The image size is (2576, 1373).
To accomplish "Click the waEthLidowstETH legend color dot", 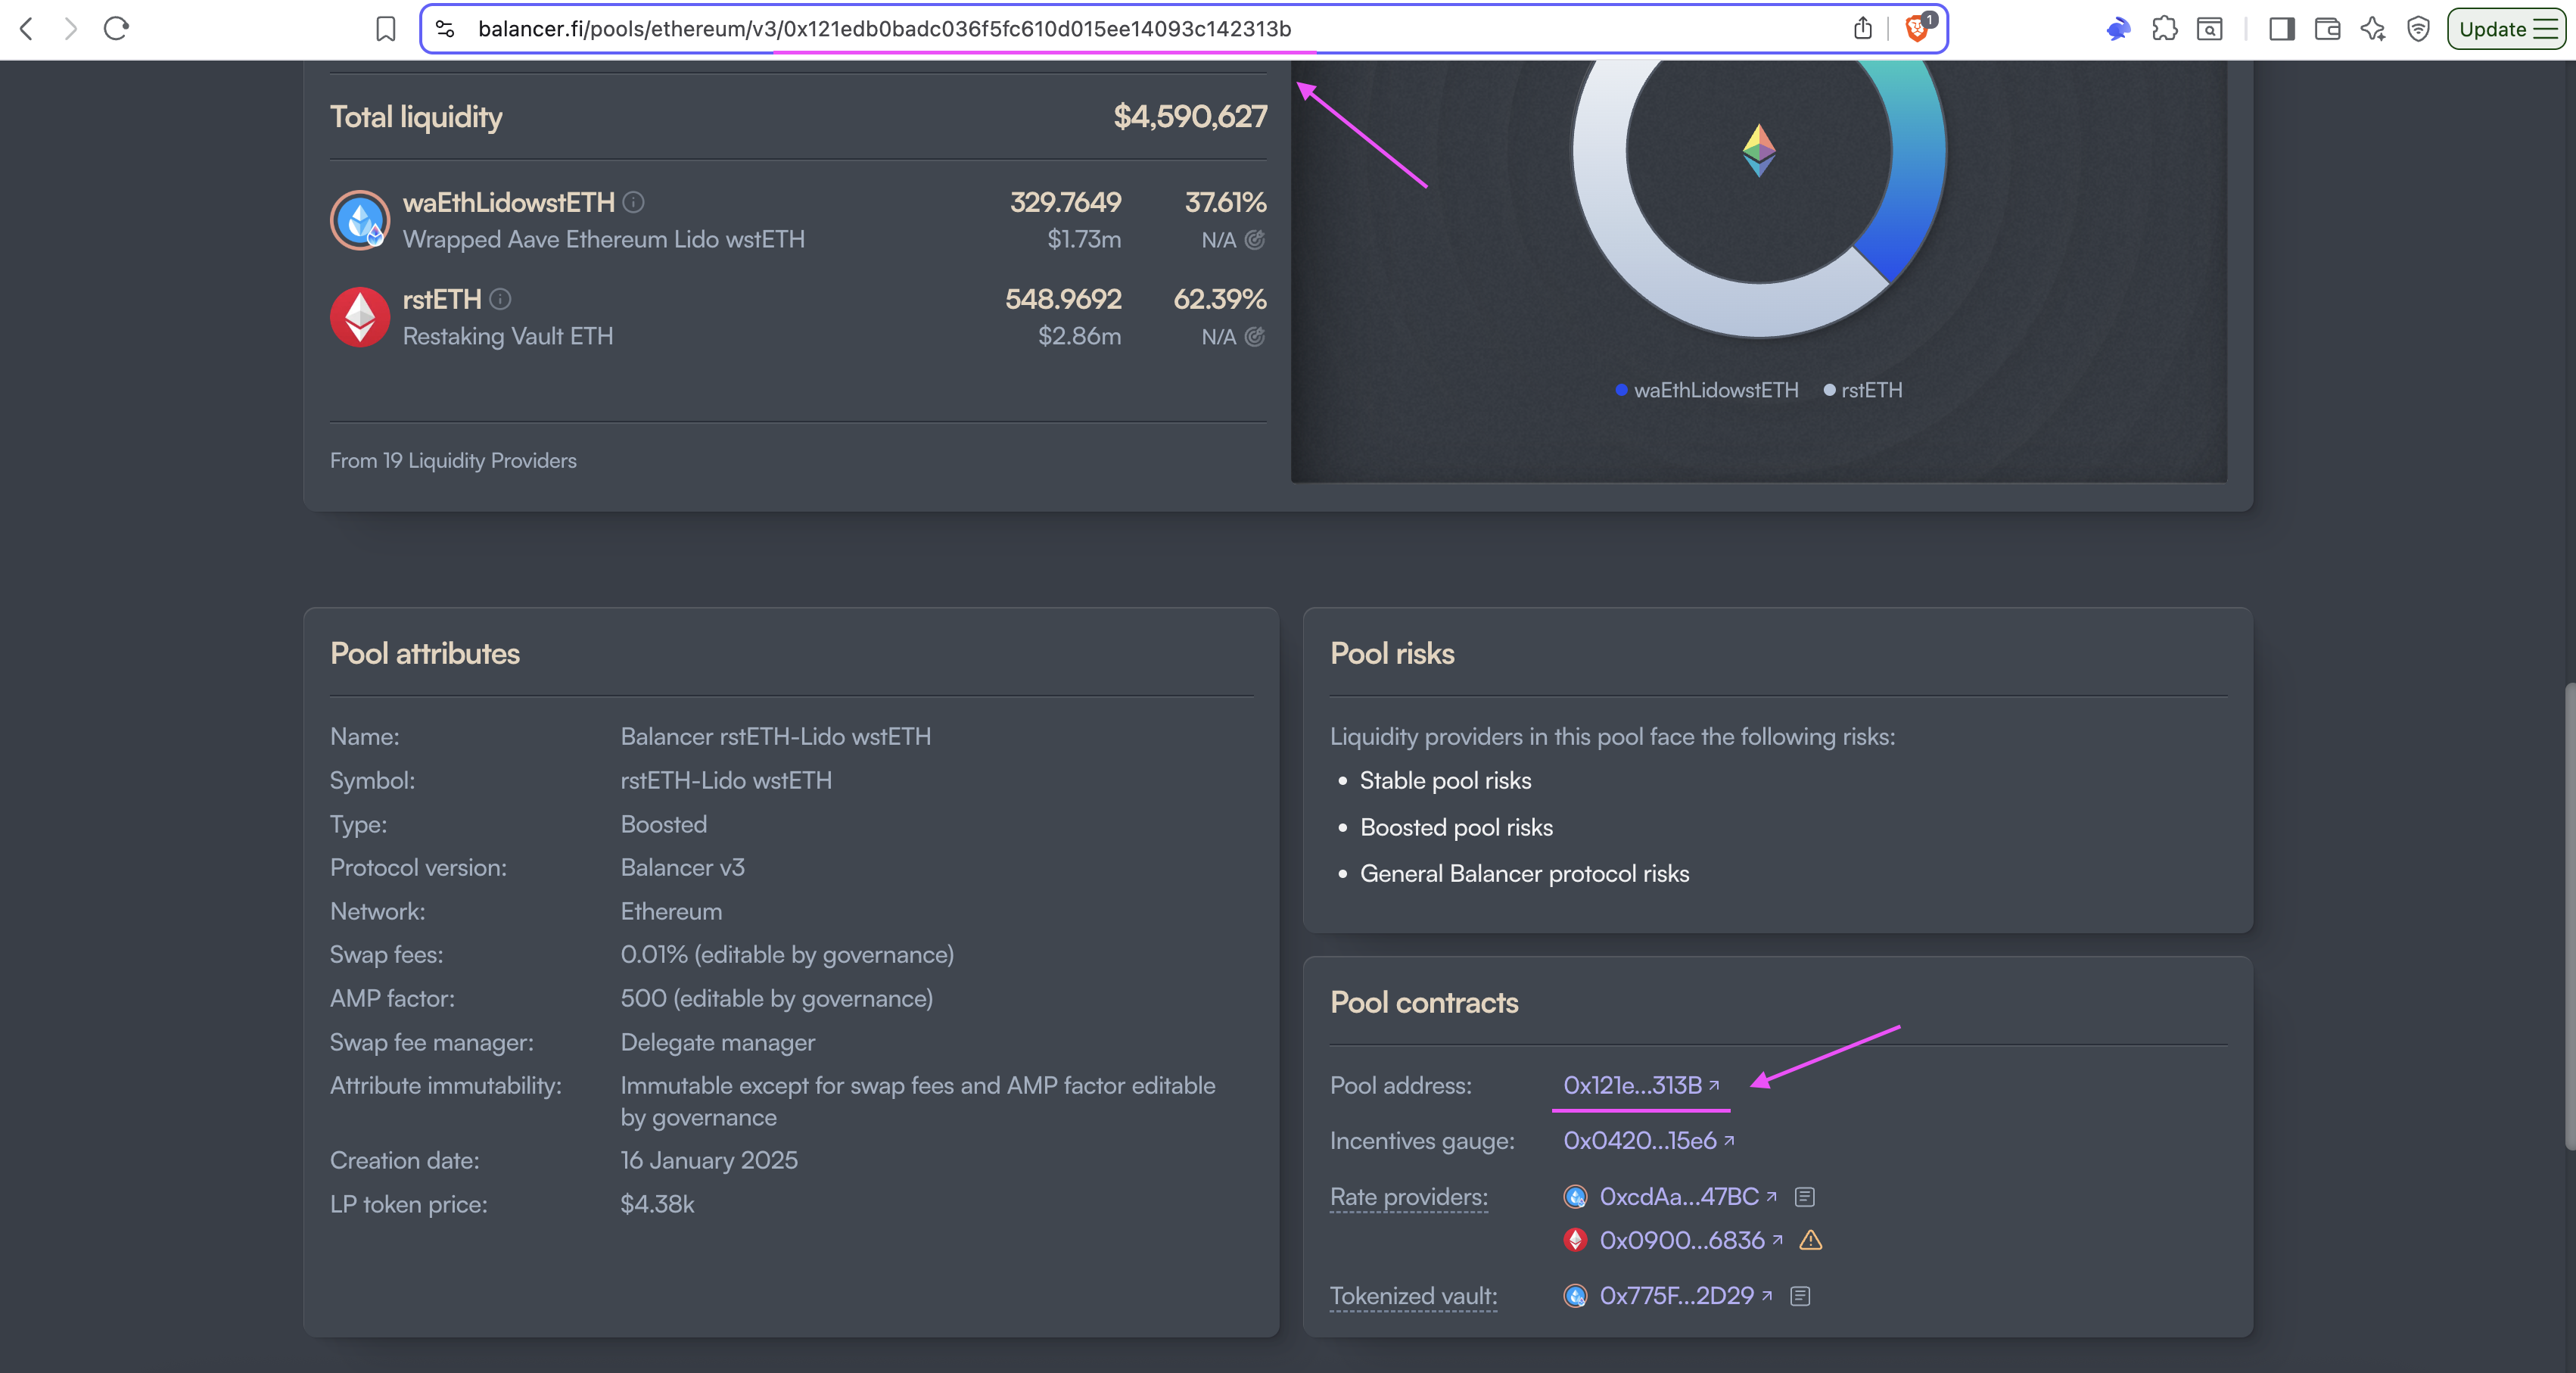I will coord(1621,390).
